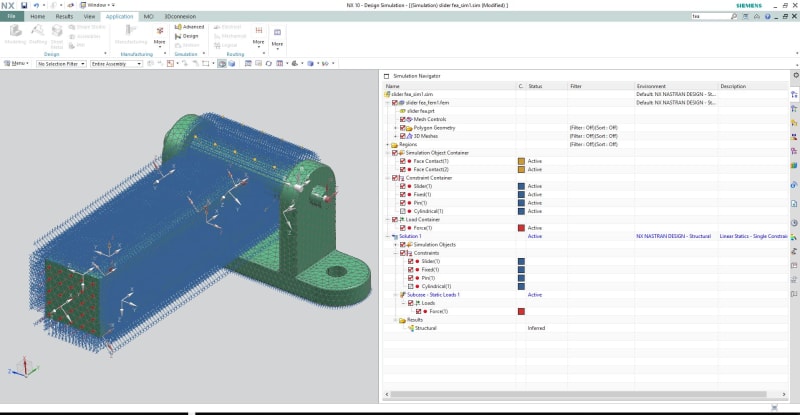Image resolution: width=800 pixels, height=415 pixels.
Task: Open the Entire Assembly scope dropdown
Action: coord(116,64)
